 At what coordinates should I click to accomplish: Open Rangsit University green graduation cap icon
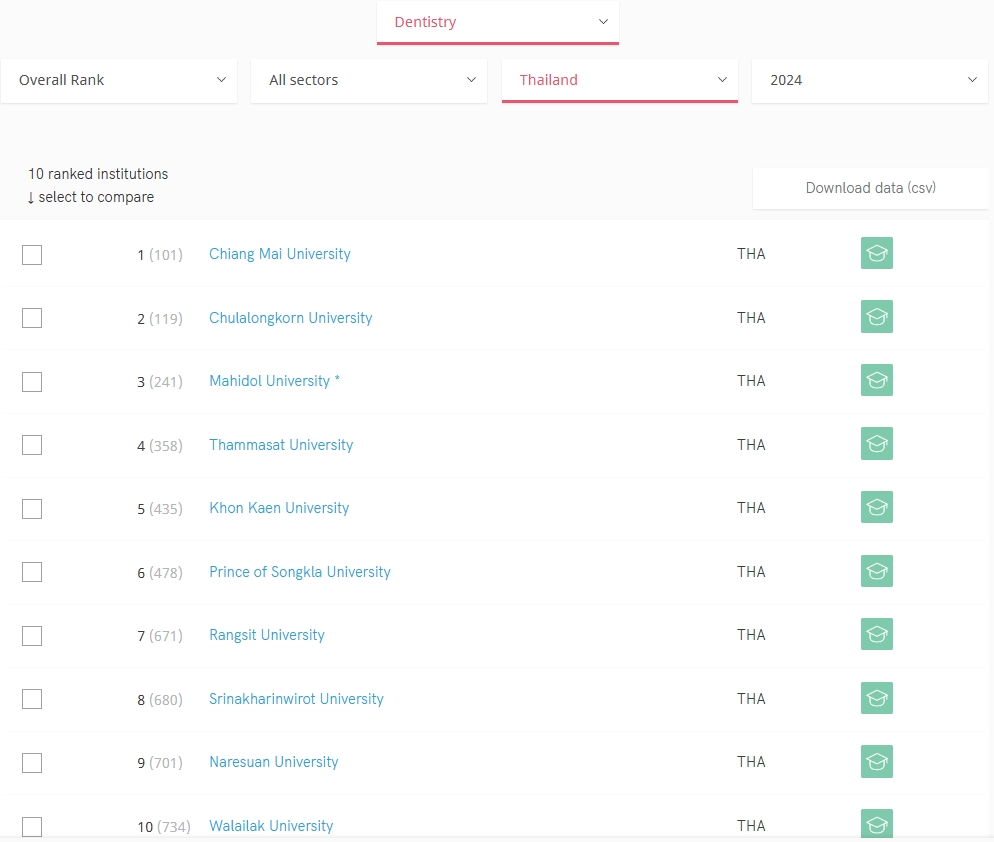click(x=877, y=634)
